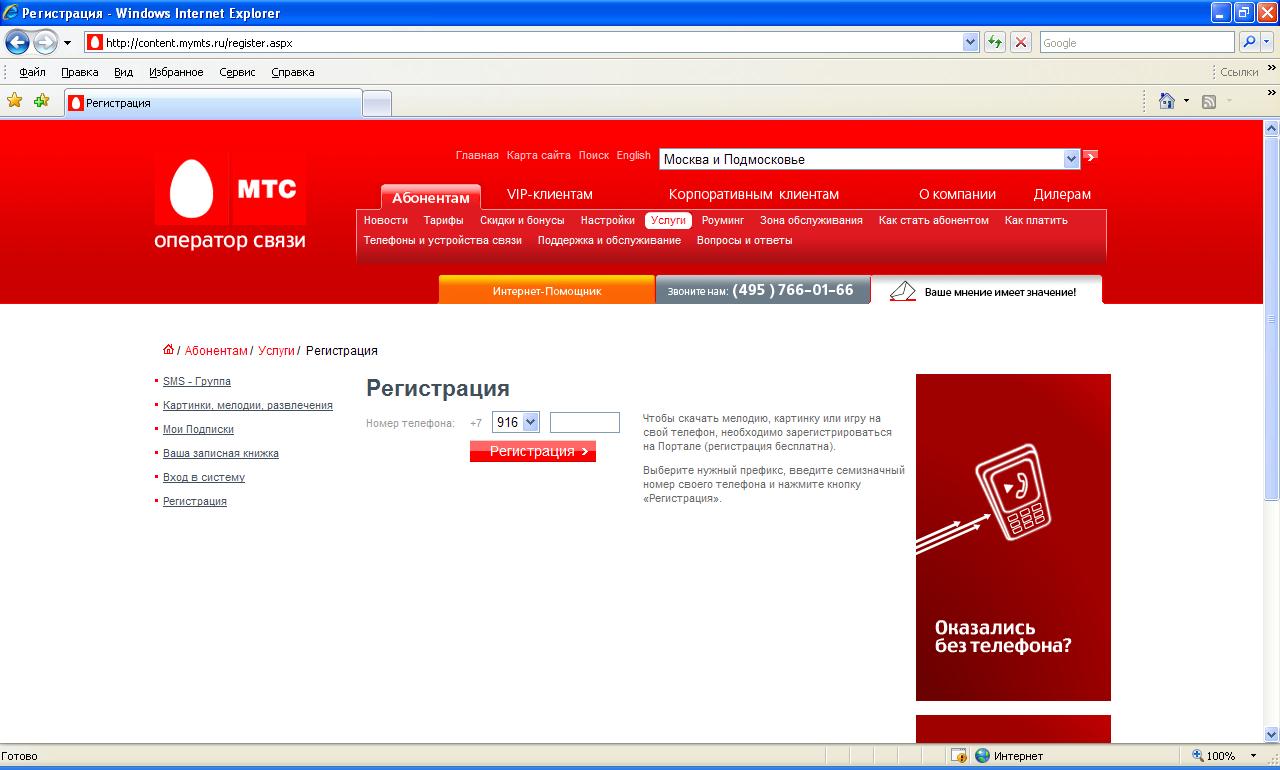Click the green Refresh icon
1280x770 pixels.
(995, 43)
